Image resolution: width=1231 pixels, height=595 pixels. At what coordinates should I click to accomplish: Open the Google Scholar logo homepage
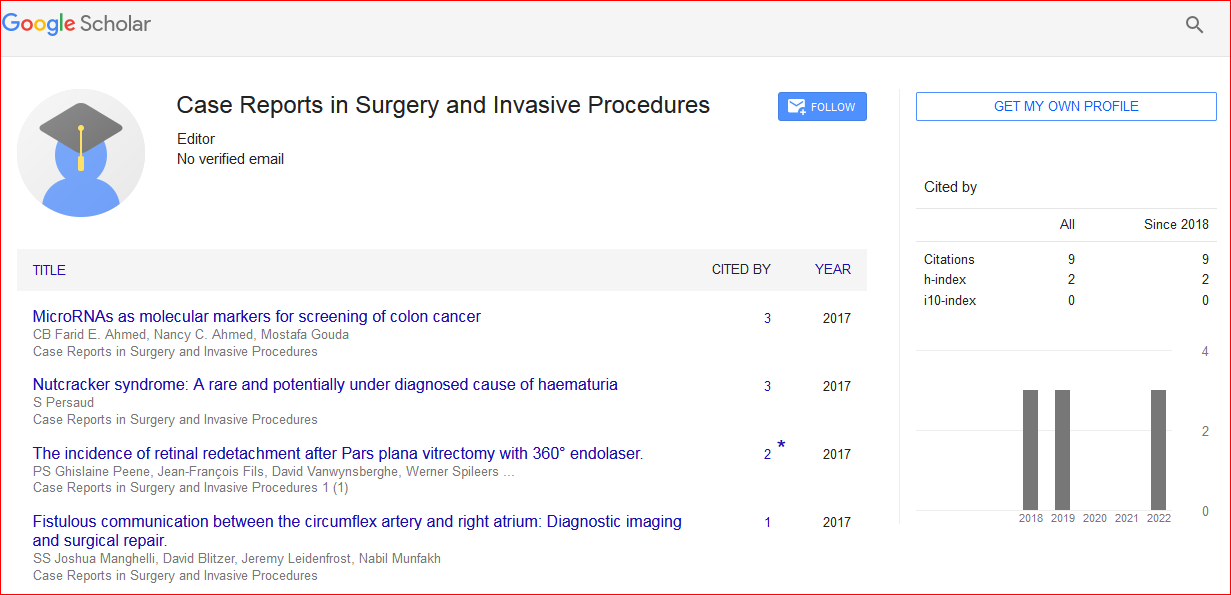[x=77, y=24]
